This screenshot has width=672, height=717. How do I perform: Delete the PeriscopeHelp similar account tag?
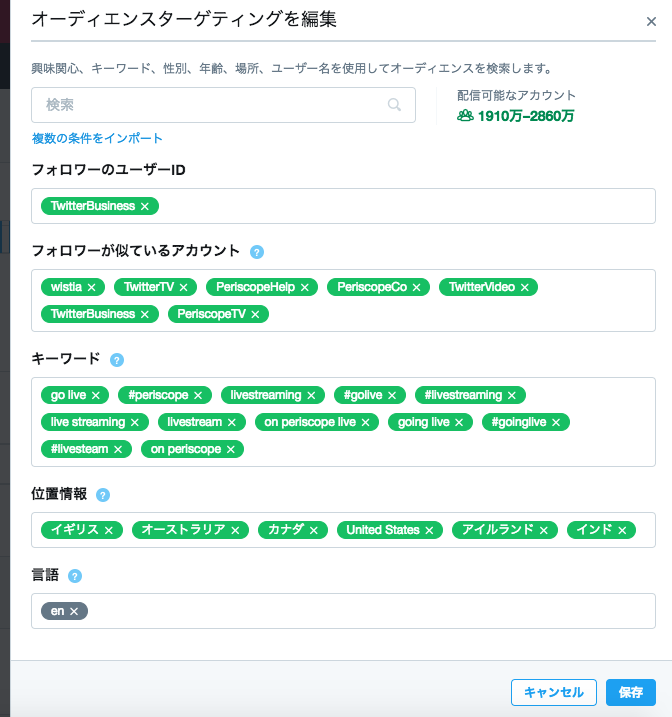click(x=304, y=287)
